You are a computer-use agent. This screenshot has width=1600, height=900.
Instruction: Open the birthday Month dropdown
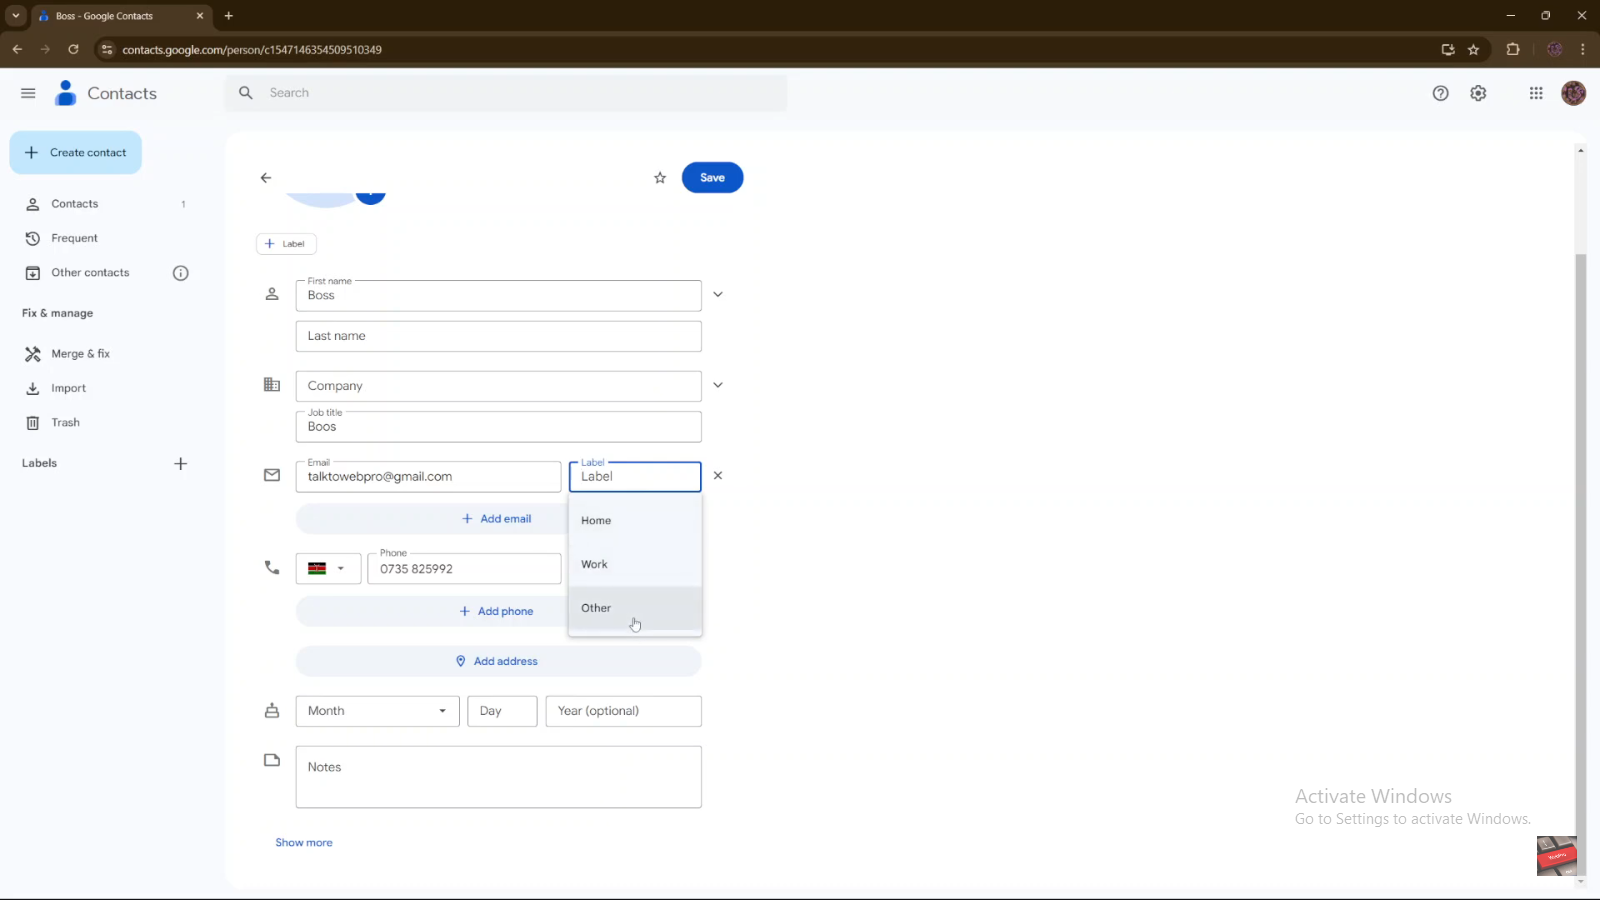[378, 711]
